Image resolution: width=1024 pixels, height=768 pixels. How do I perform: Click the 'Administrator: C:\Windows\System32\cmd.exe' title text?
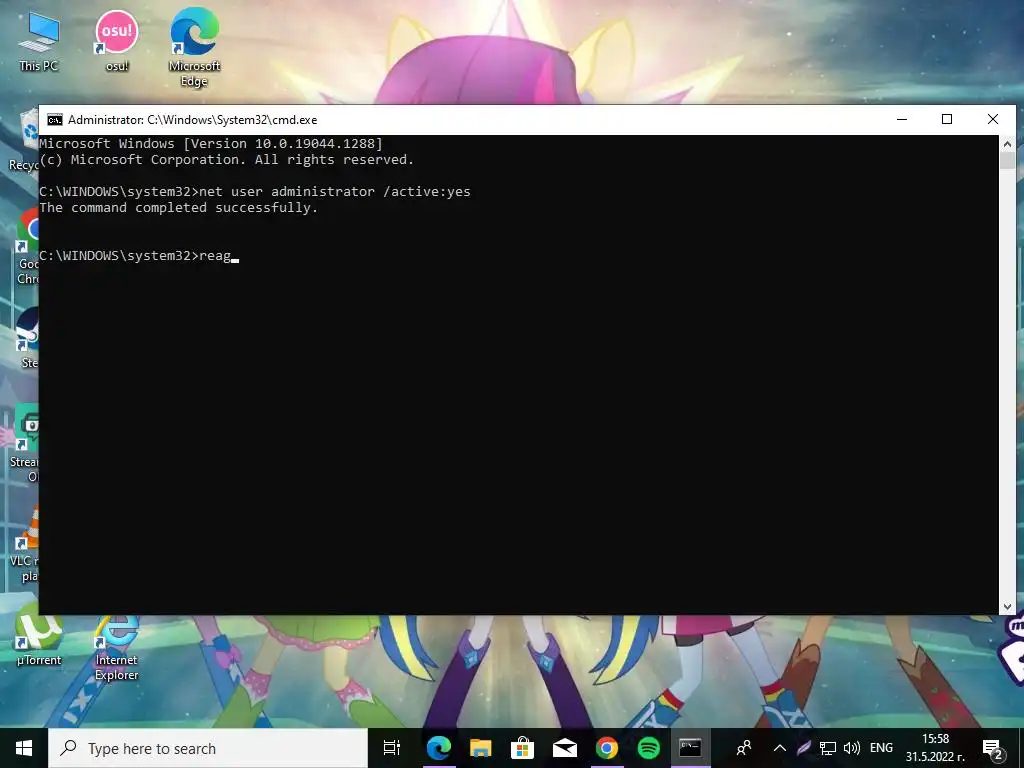point(193,120)
